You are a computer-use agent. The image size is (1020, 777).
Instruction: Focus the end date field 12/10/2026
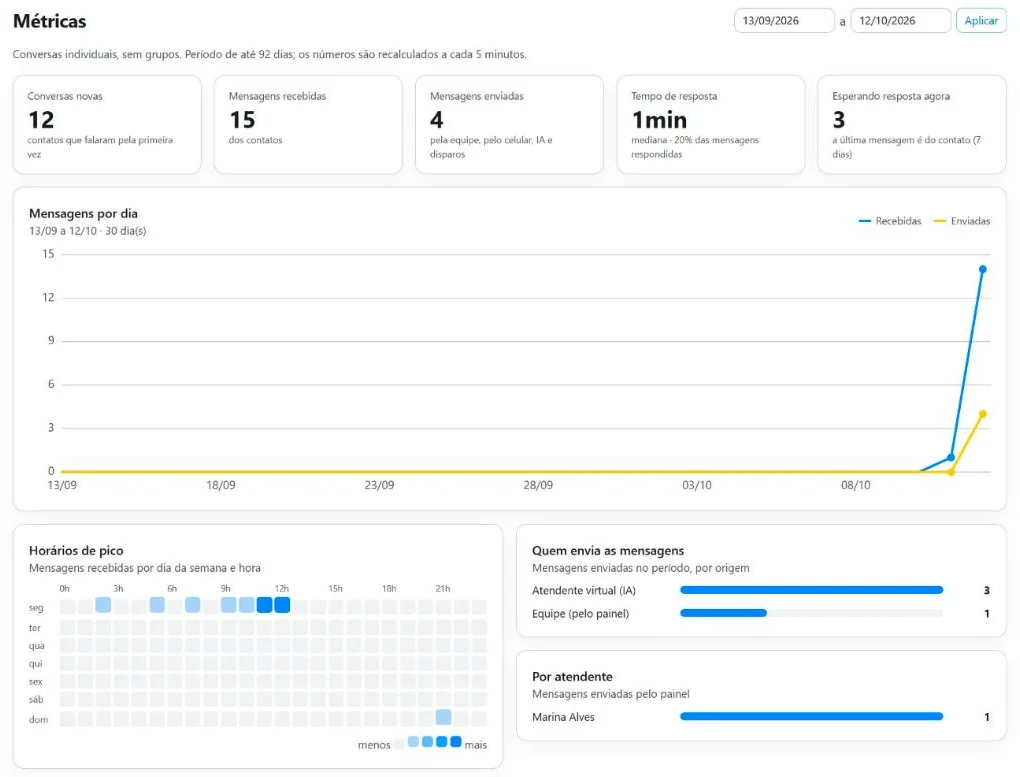click(901, 21)
